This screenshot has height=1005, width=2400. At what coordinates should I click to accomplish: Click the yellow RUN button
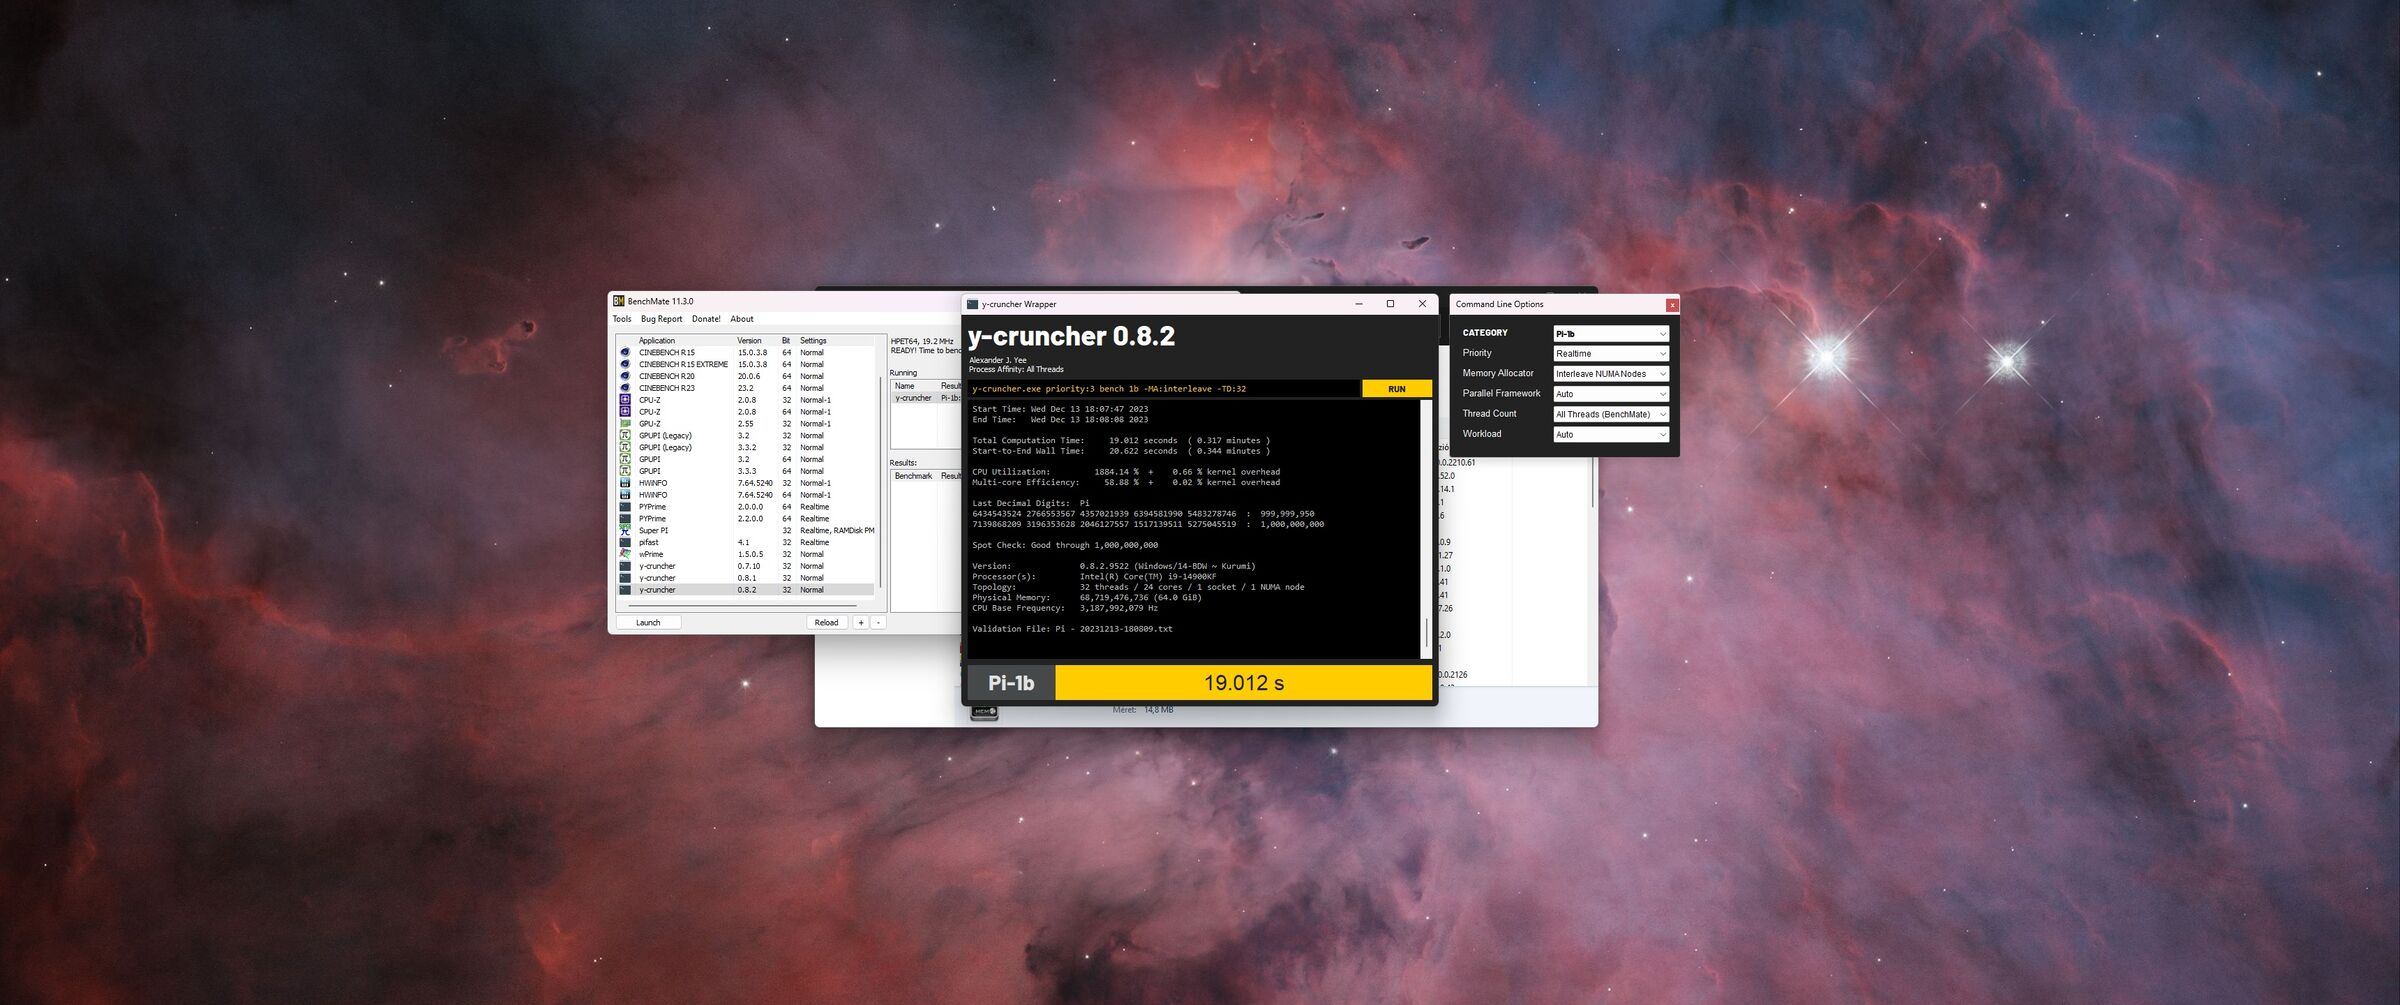coord(1397,389)
